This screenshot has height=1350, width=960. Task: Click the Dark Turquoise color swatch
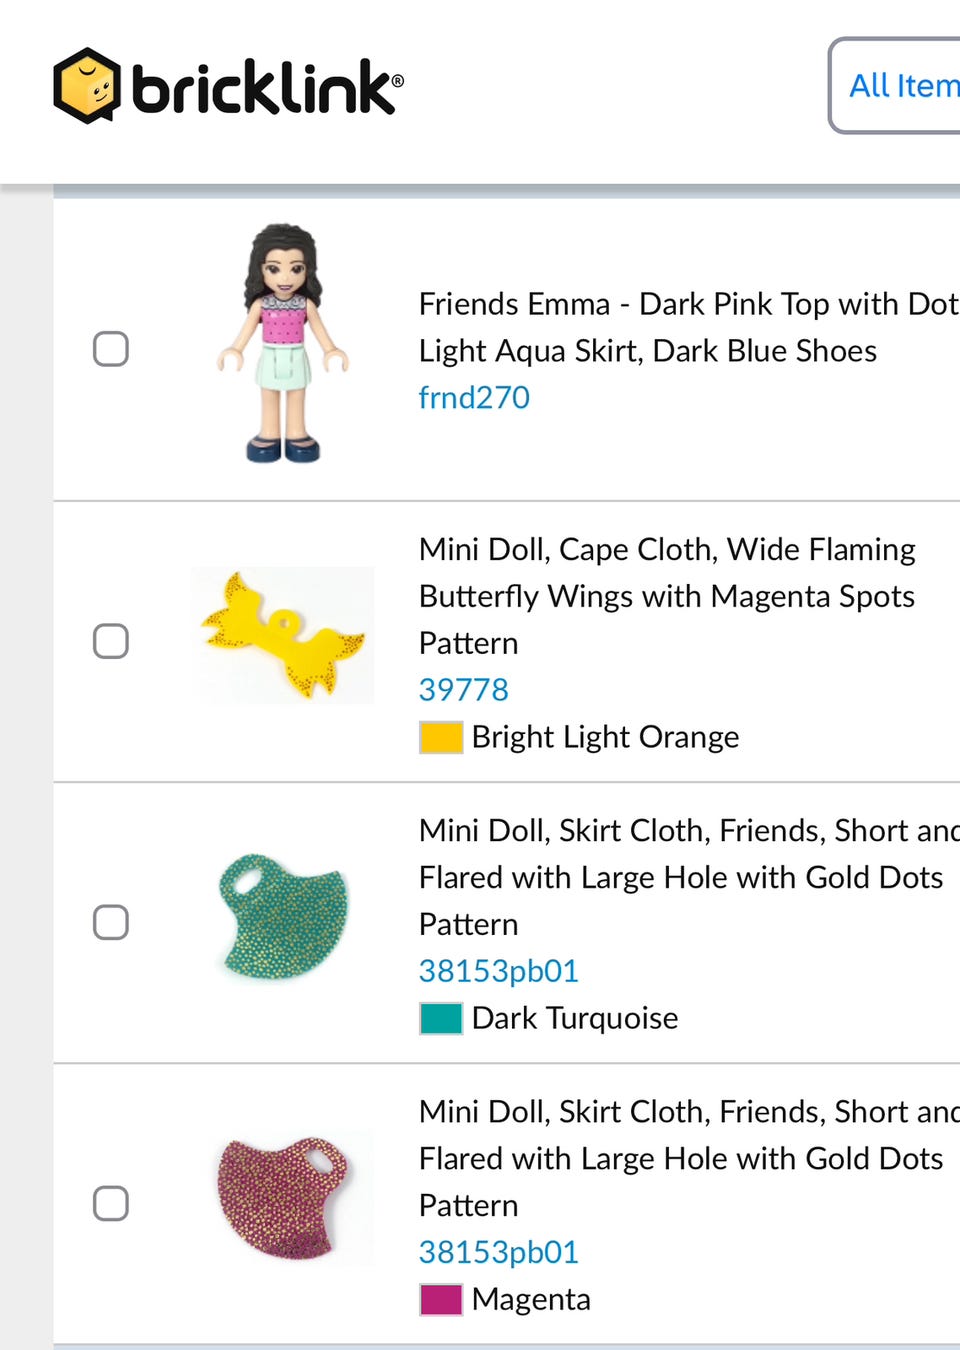(x=441, y=1018)
